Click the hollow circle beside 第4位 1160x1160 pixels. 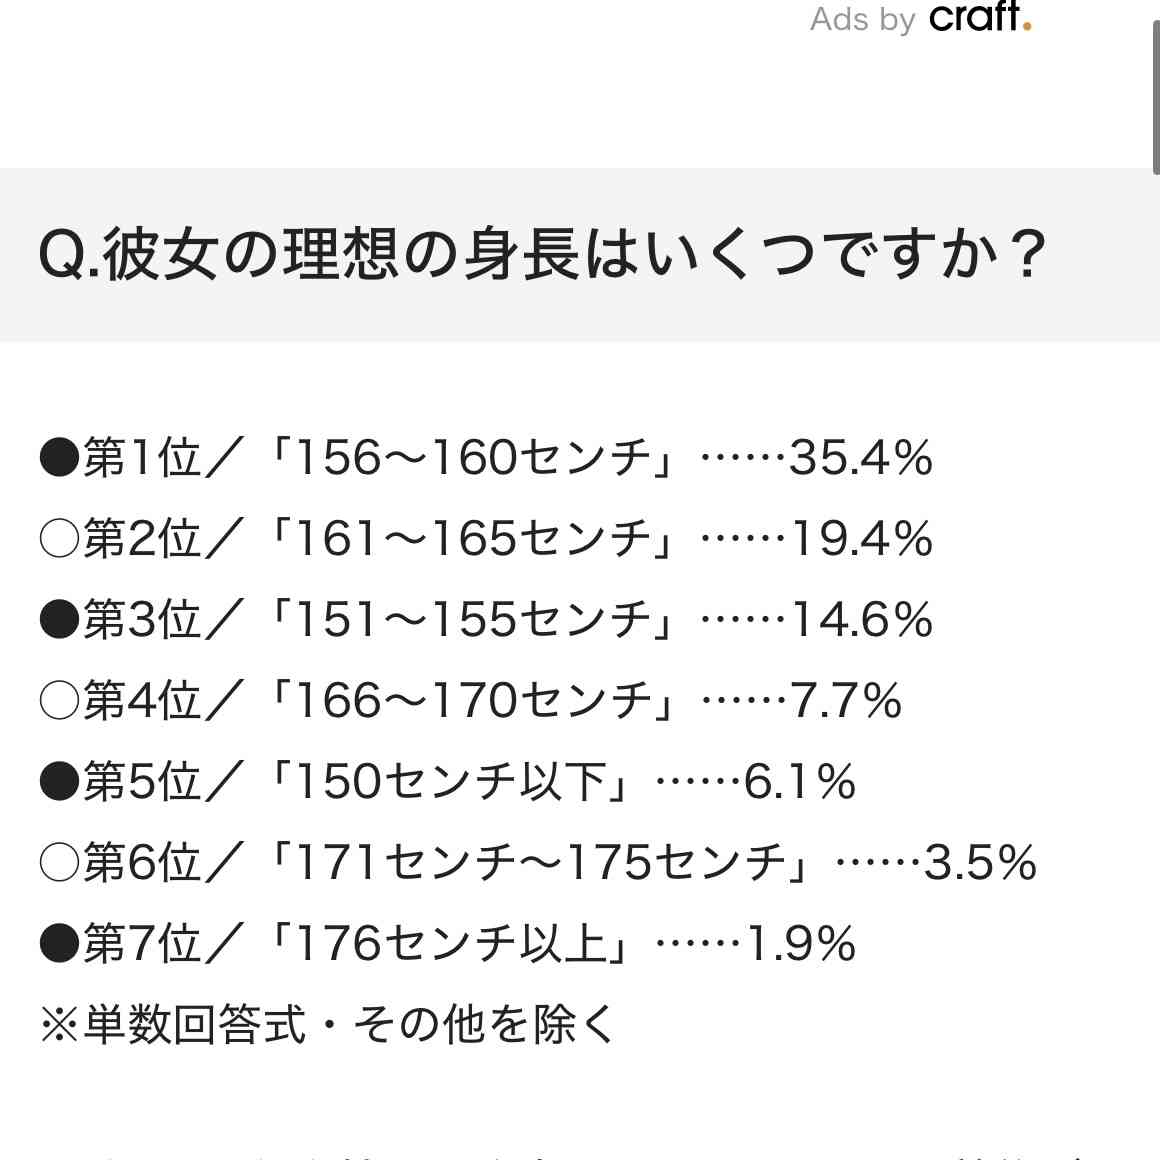[59, 700]
